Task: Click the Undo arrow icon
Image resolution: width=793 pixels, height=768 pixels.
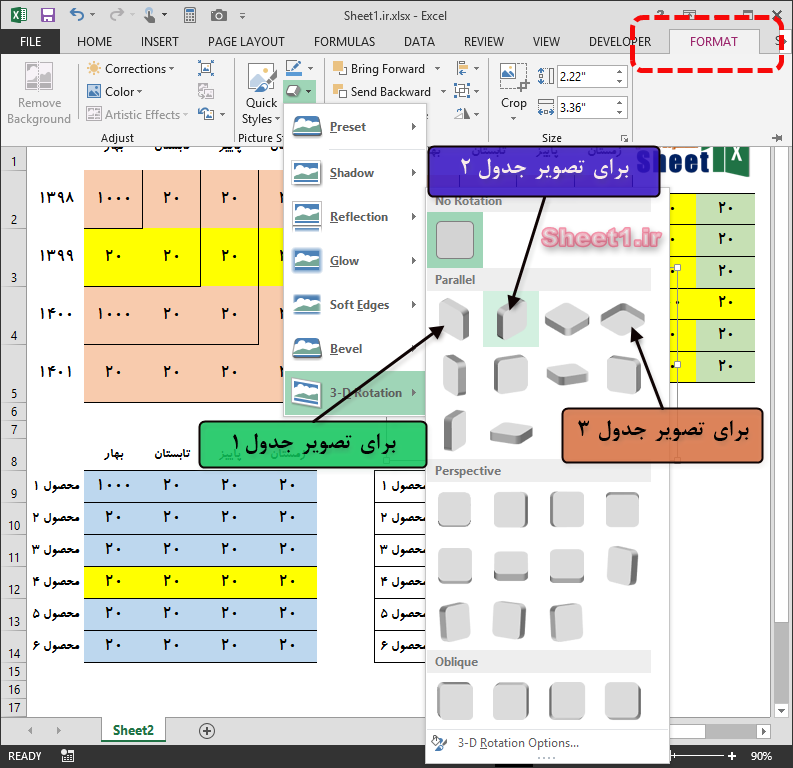Action: click(x=78, y=14)
